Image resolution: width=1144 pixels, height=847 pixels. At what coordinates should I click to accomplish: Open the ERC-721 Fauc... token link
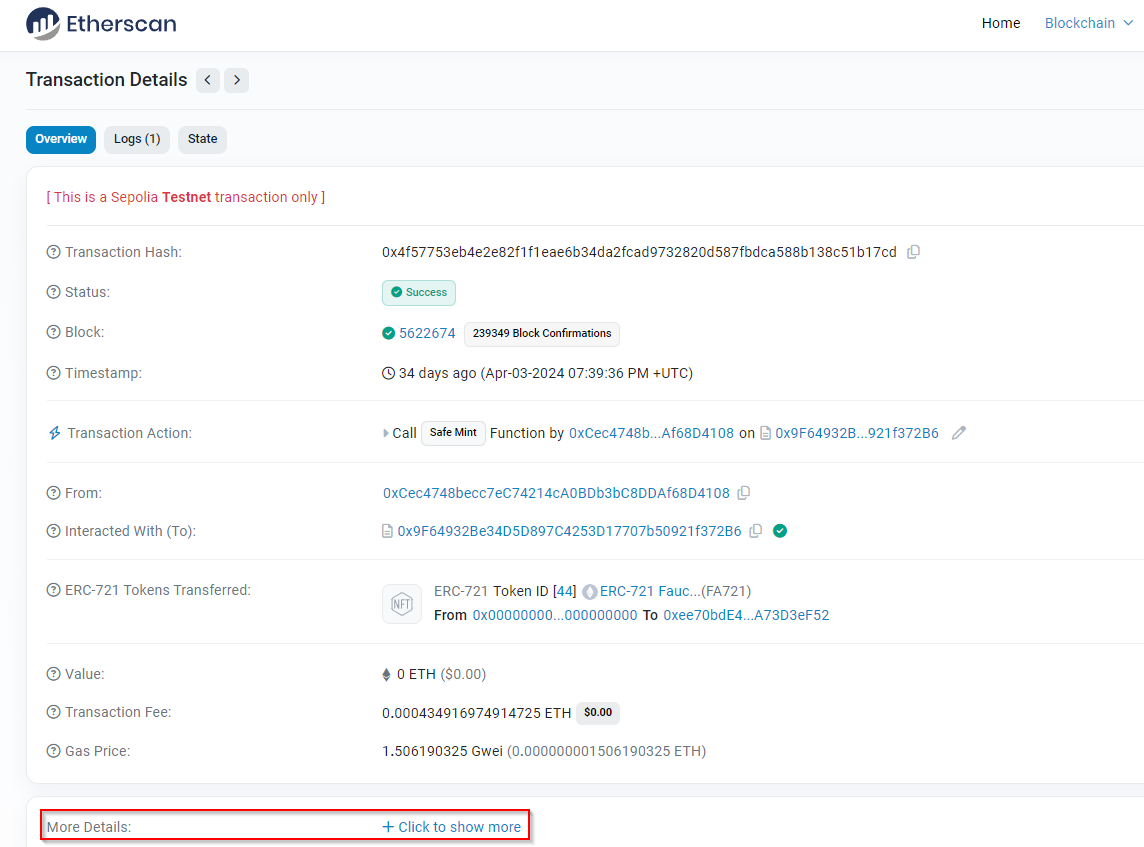coord(648,591)
